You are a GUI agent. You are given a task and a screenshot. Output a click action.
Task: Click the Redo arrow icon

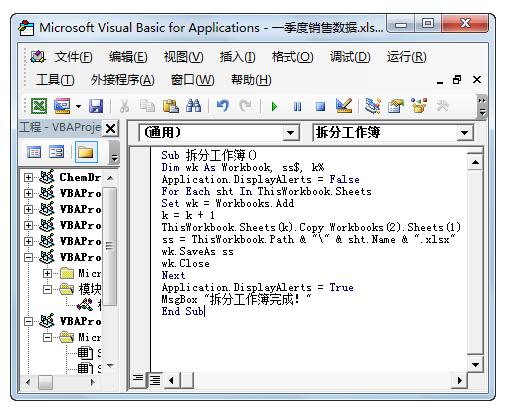pos(246,106)
